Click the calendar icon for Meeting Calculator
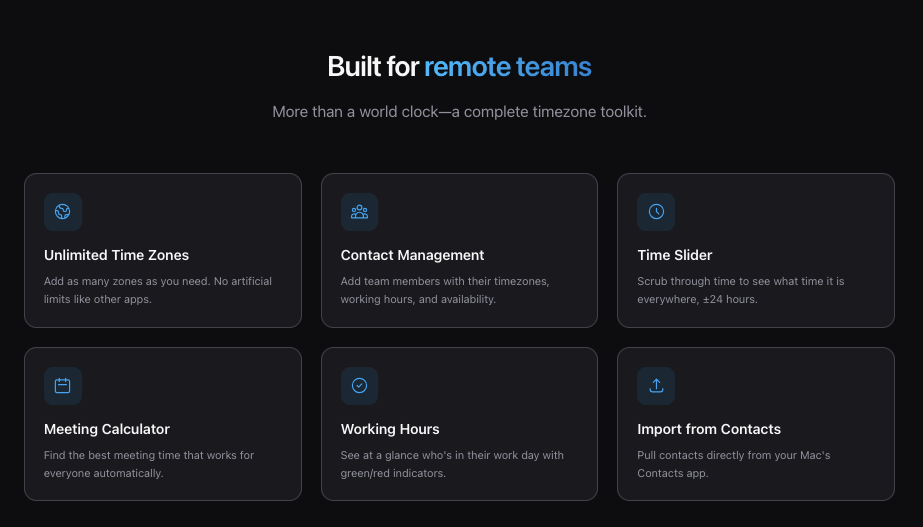923x527 pixels. point(62,386)
